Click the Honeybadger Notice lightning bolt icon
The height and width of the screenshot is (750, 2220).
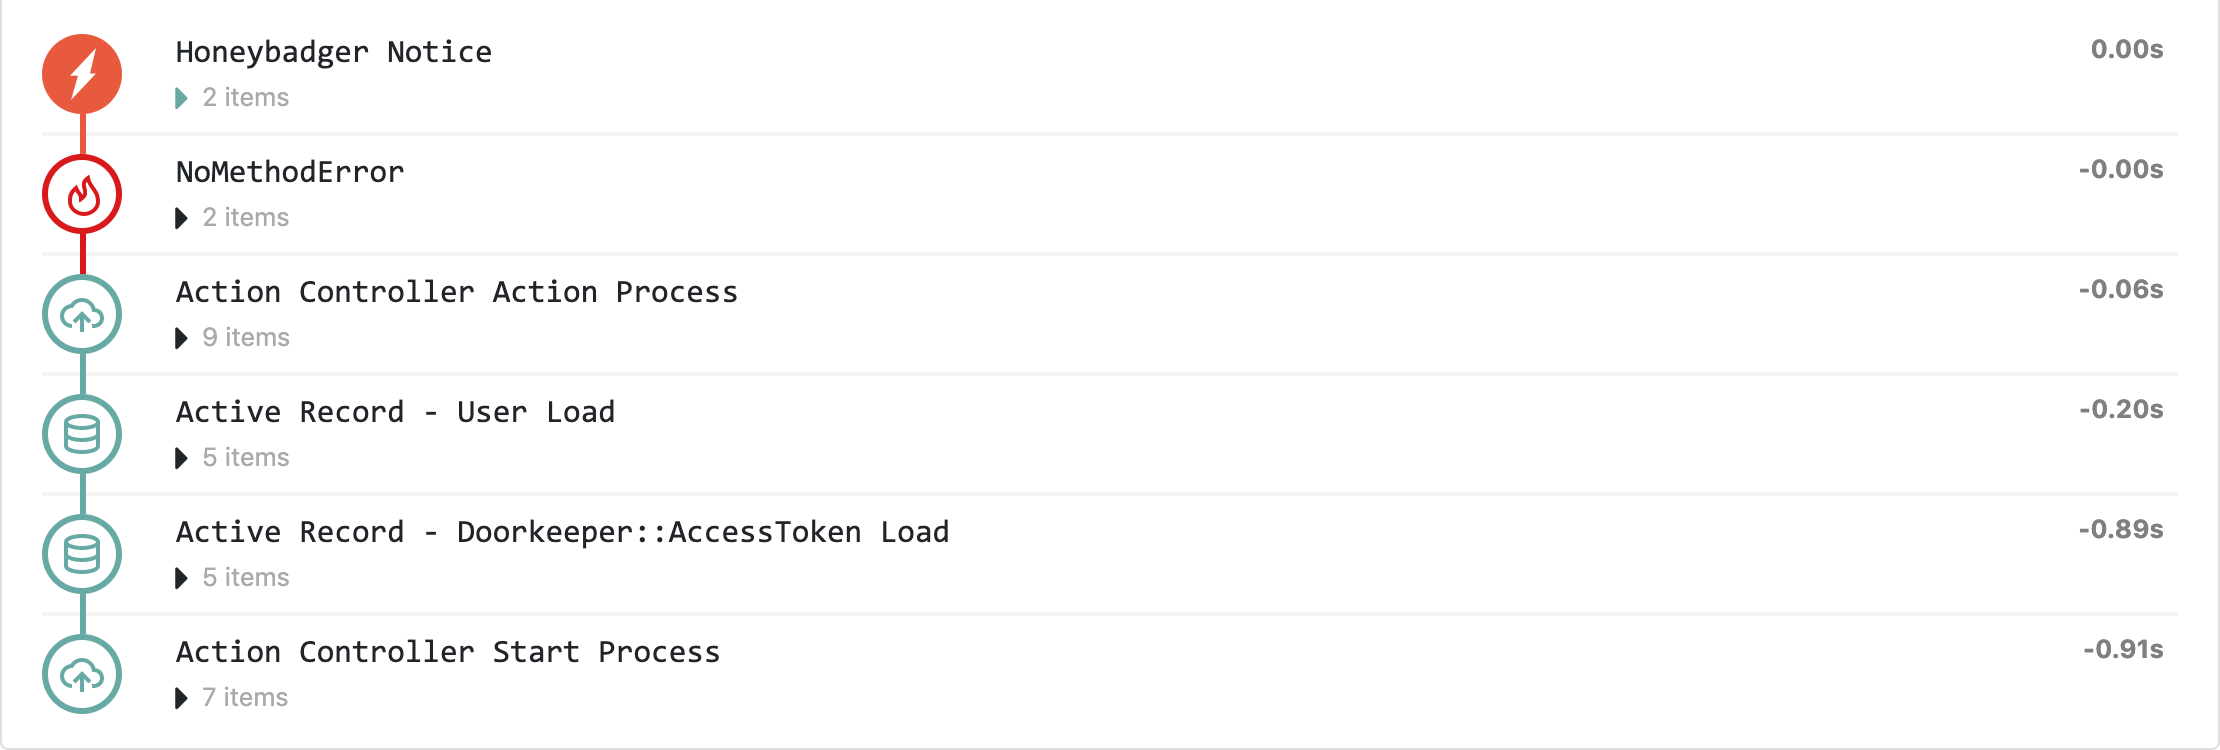tap(82, 74)
